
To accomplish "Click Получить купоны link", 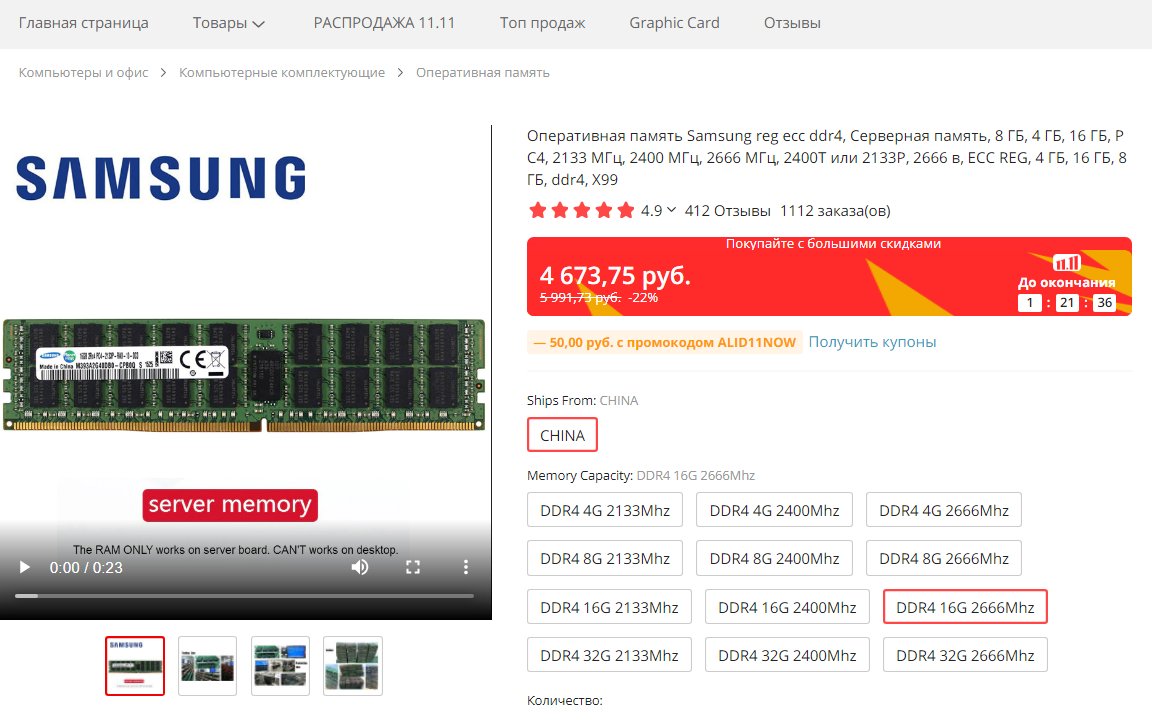I will pyautogui.click(x=872, y=342).
